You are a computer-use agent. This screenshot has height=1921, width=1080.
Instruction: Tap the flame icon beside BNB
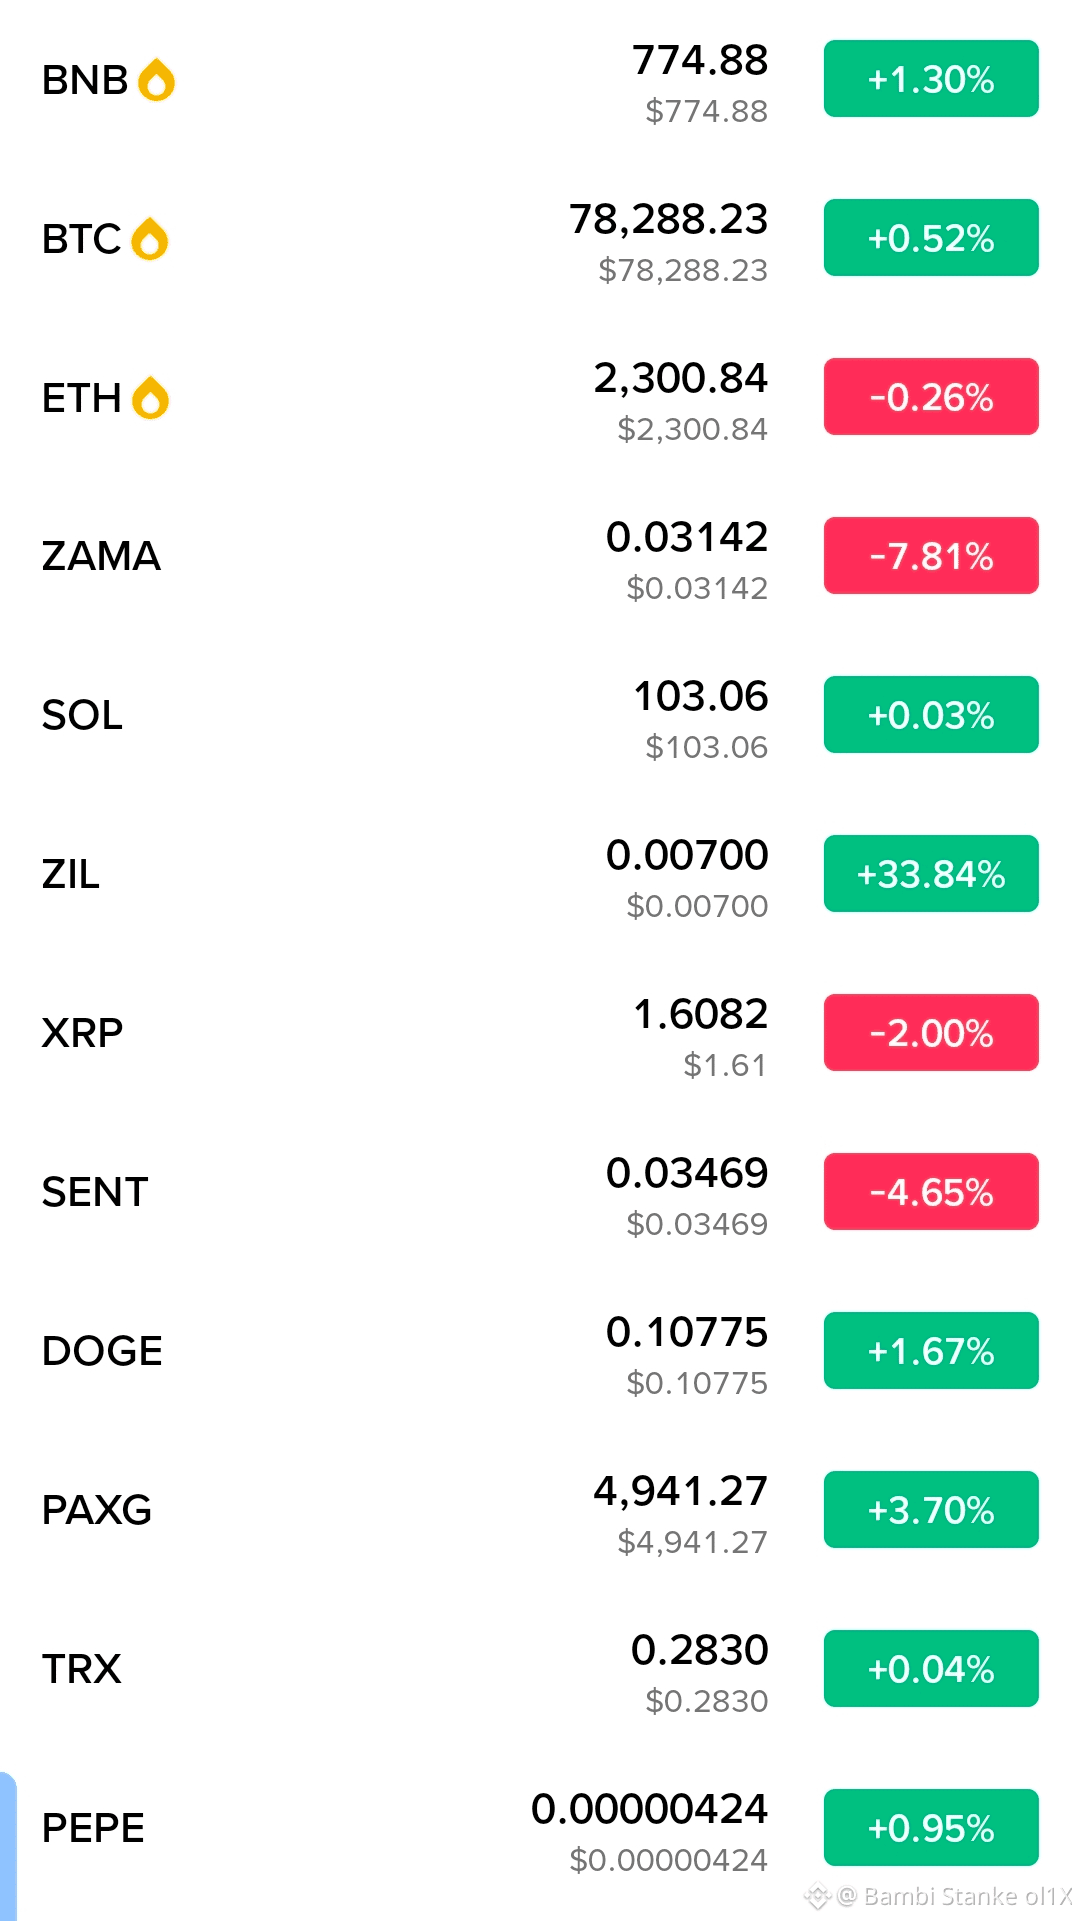[x=156, y=80]
